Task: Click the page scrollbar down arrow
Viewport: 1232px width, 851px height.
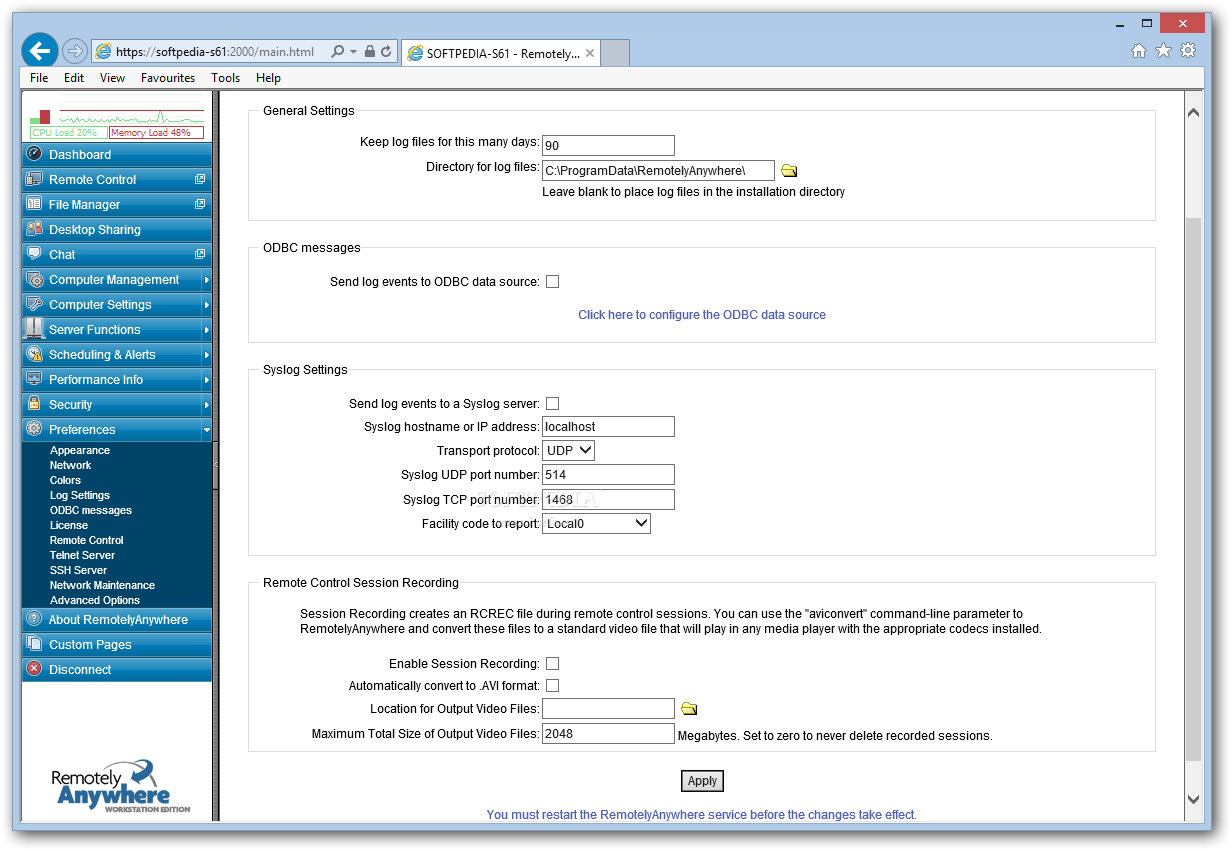Action: point(1192,798)
